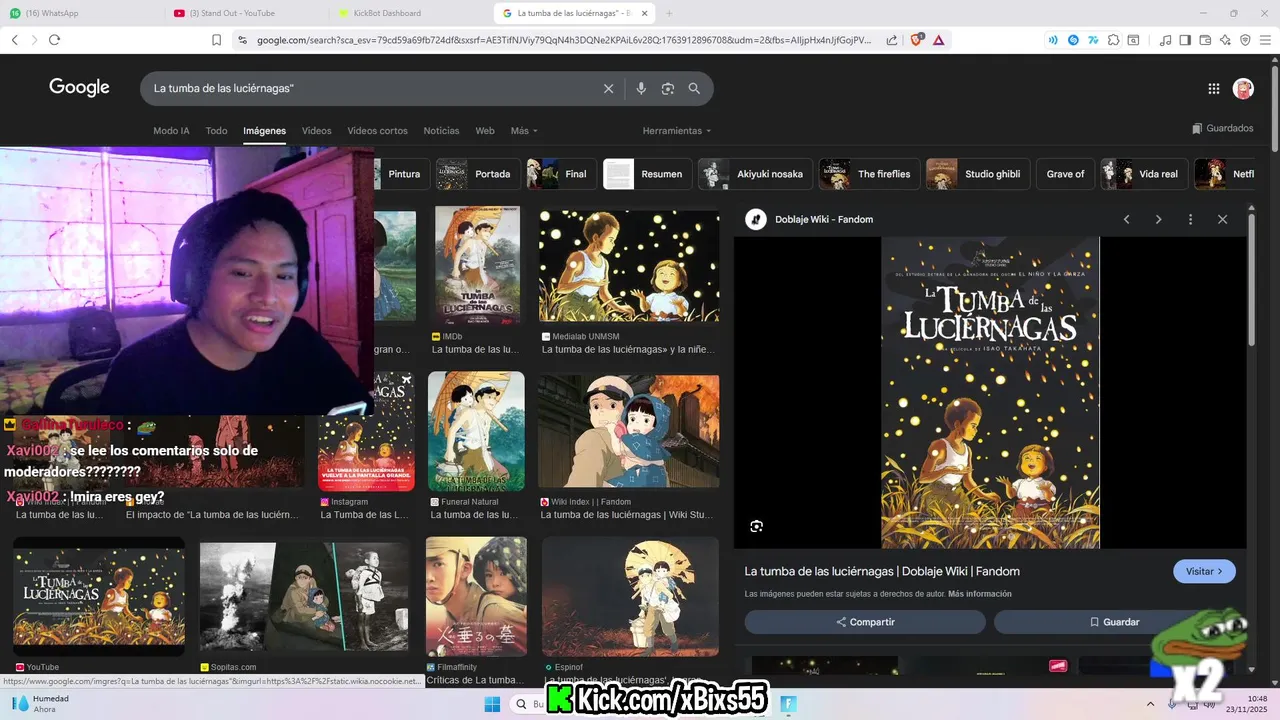This screenshot has height=720, width=1280.
Task: Click the Guardar button
Action: pos(1114,622)
